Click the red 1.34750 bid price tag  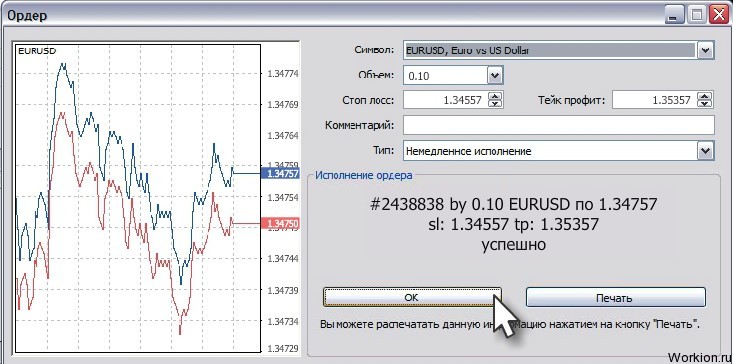pos(280,223)
